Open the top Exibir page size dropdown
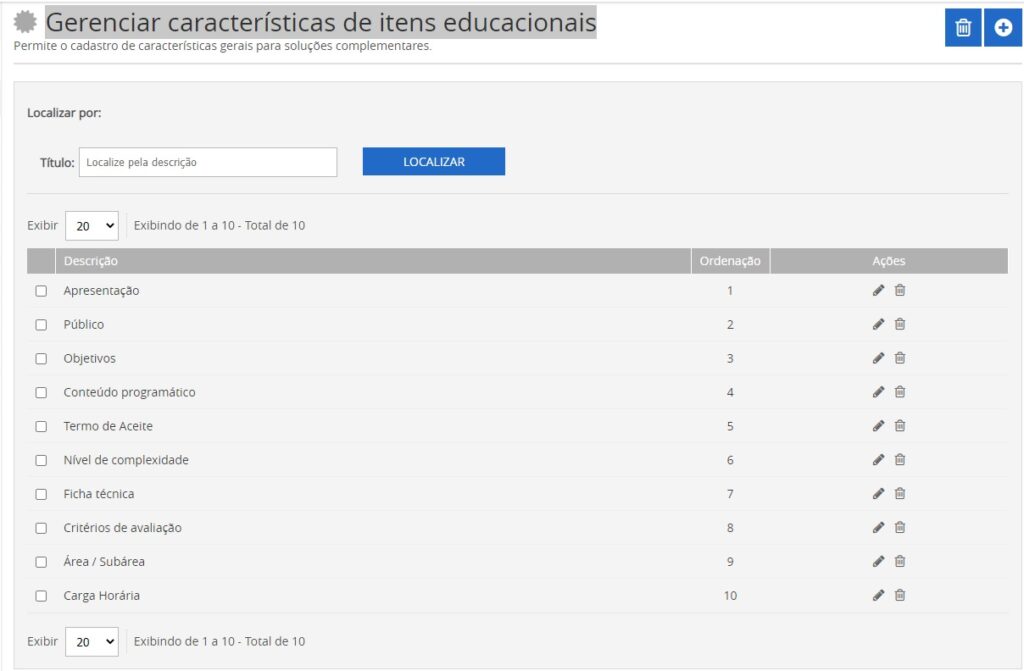This screenshot has height=671, width=1024. click(92, 226)
